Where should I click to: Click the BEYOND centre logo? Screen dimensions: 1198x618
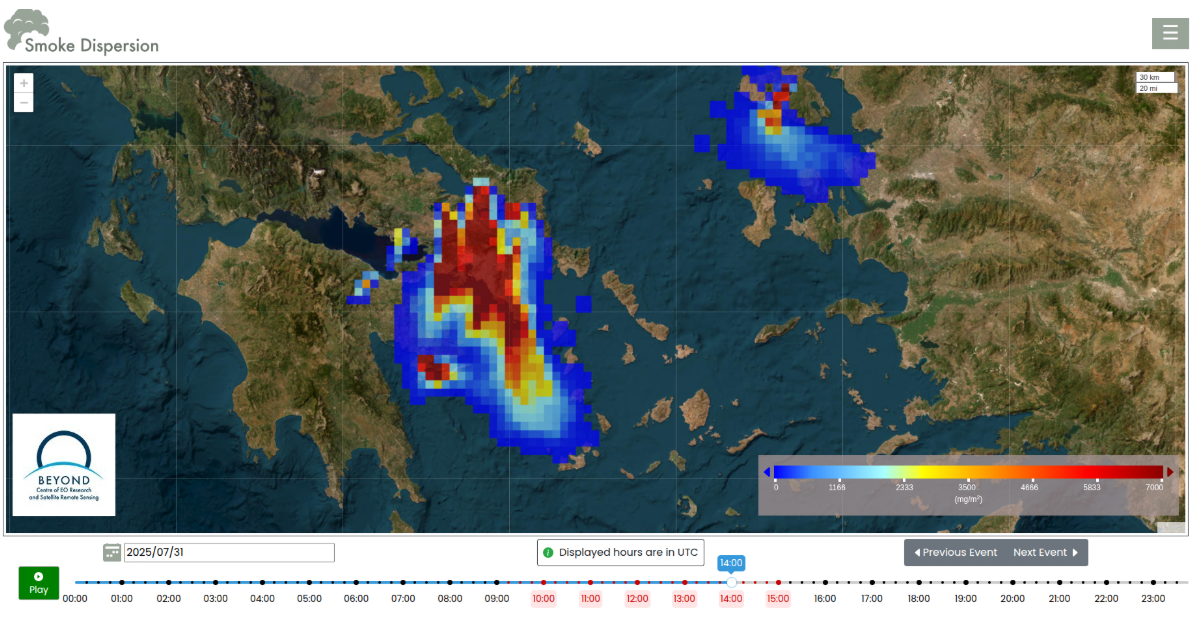coord(64,464)
